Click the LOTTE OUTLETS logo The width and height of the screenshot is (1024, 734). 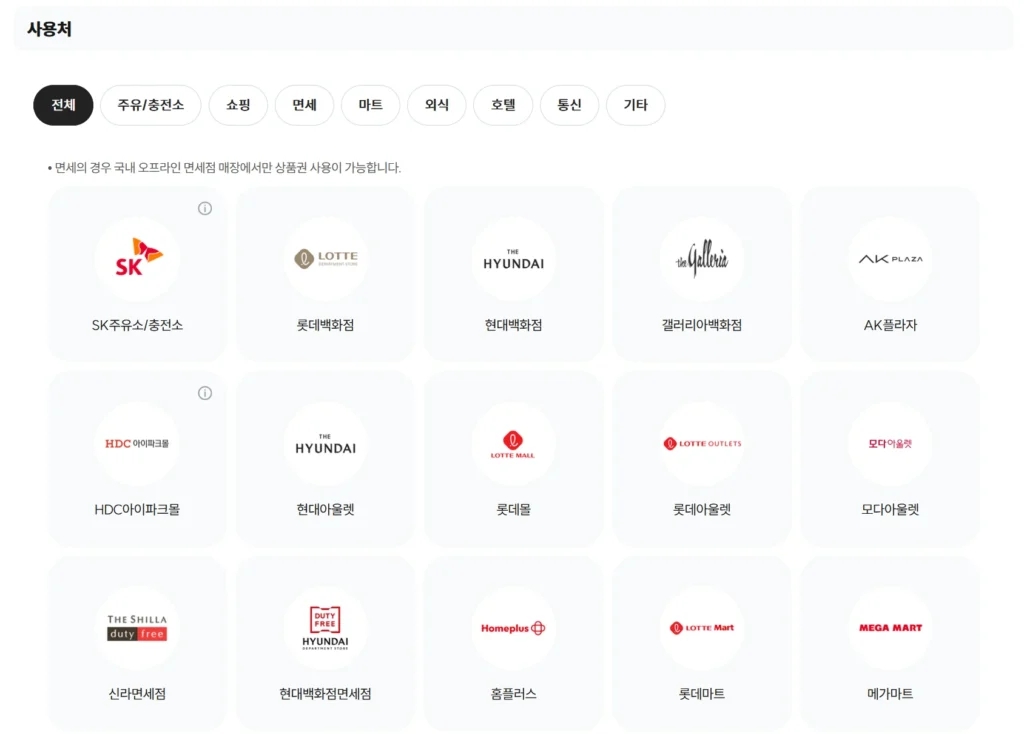click(701, 443)
